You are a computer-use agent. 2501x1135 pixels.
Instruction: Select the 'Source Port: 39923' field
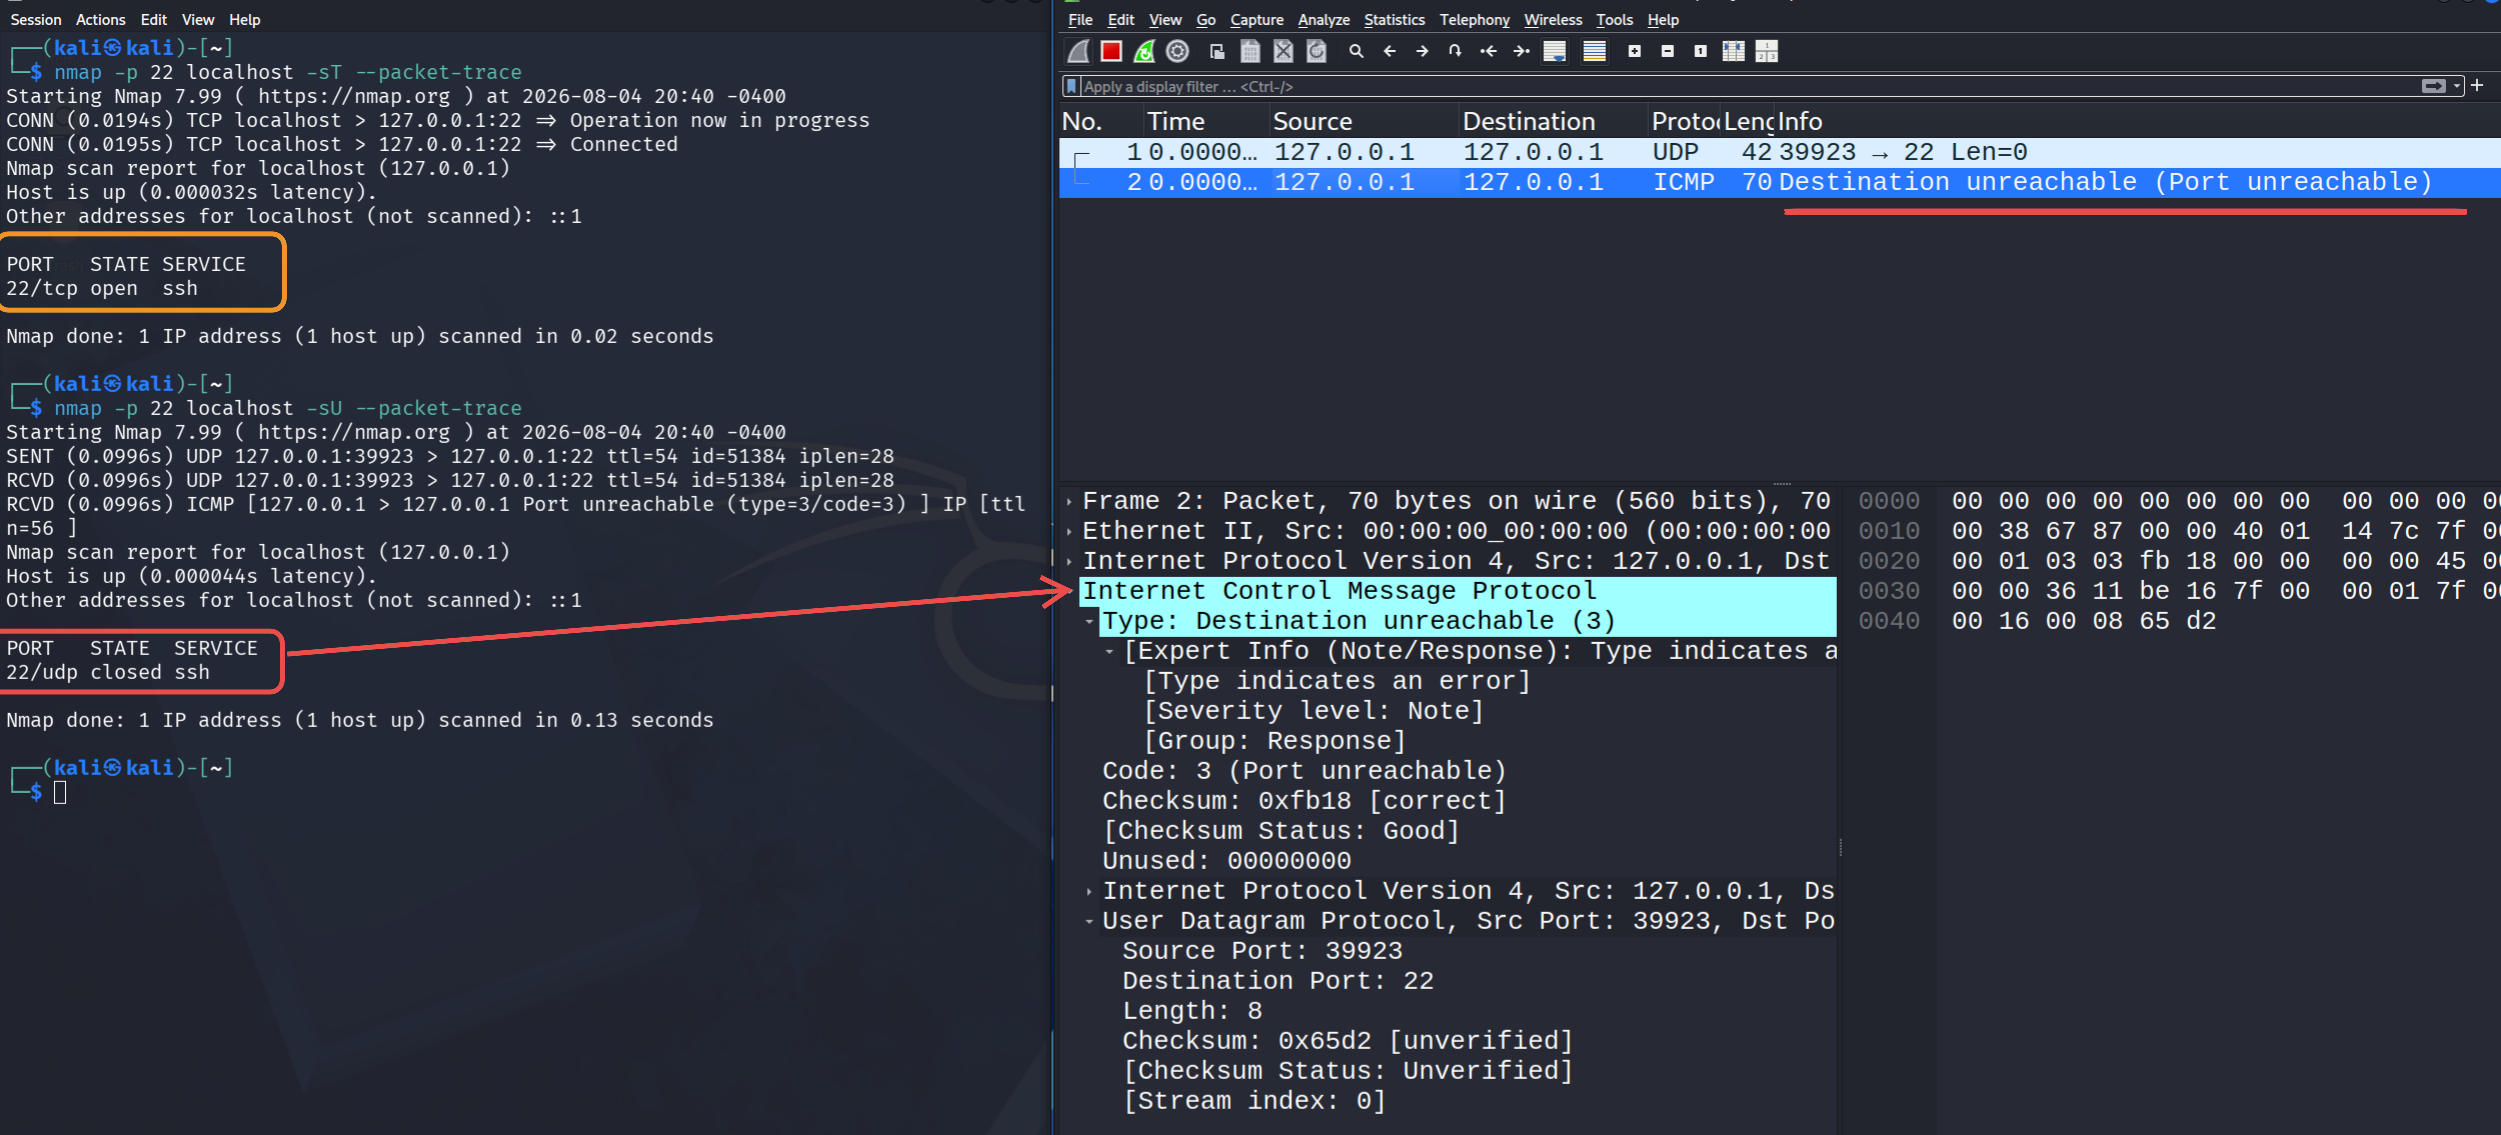(x=1262, y=951)
